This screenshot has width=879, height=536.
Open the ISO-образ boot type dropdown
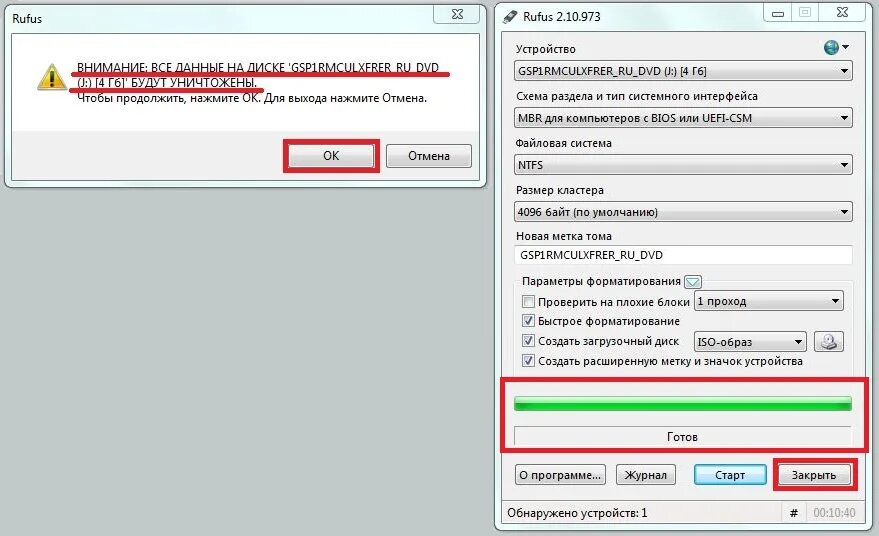pyautogui.click(x=750, y=341)
